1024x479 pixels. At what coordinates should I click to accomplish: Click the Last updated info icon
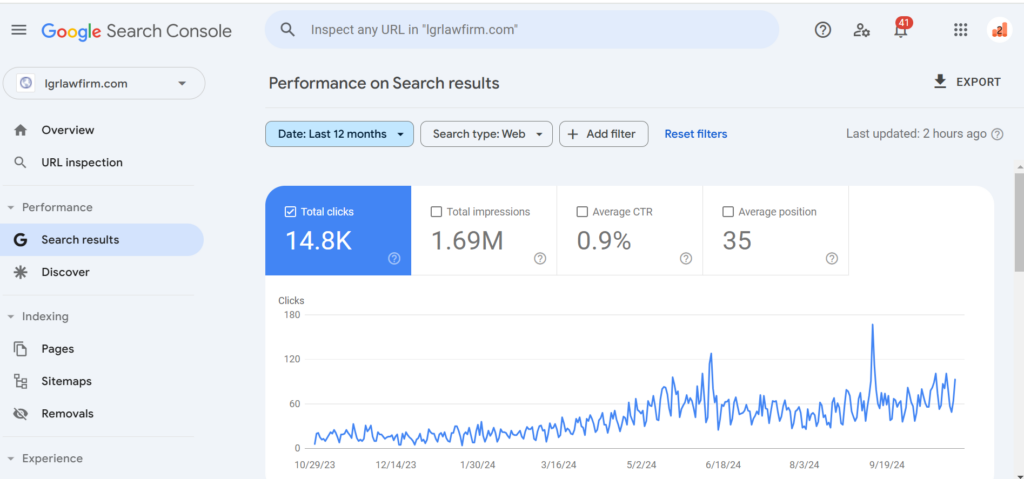tap(997, 134)
